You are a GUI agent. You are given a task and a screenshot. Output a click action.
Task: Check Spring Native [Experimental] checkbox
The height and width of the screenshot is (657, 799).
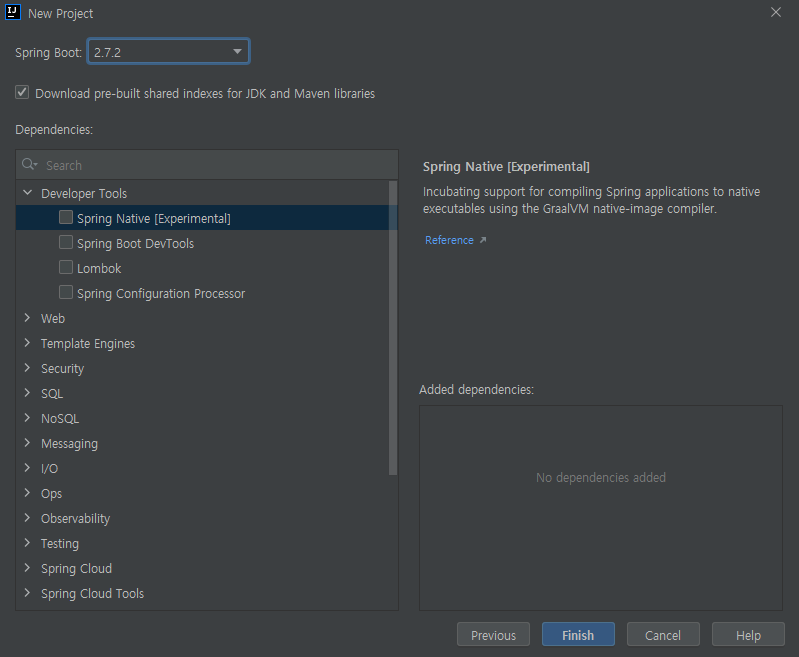(66, 218)
